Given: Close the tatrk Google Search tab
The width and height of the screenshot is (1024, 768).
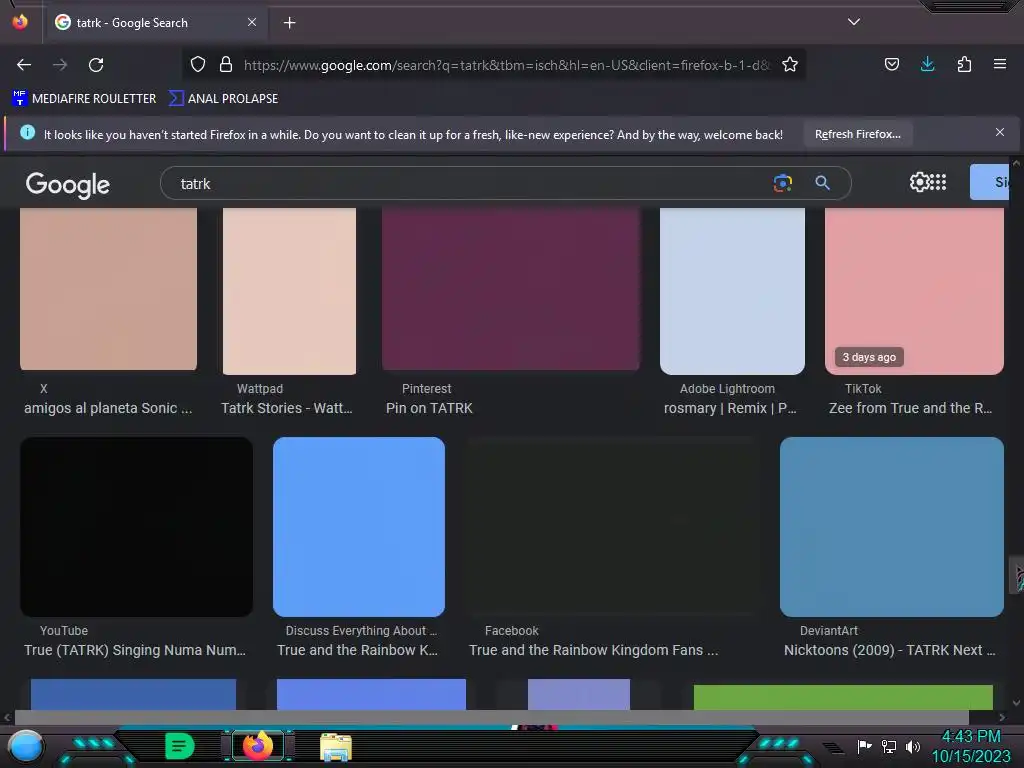Looking at the screenshot, I should pos(252,22).
